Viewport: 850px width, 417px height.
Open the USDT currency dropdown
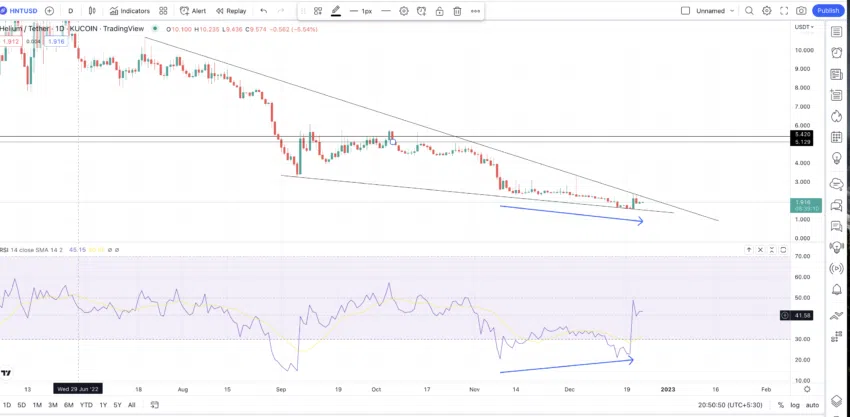pyautogui.click(x=804, y=27)
